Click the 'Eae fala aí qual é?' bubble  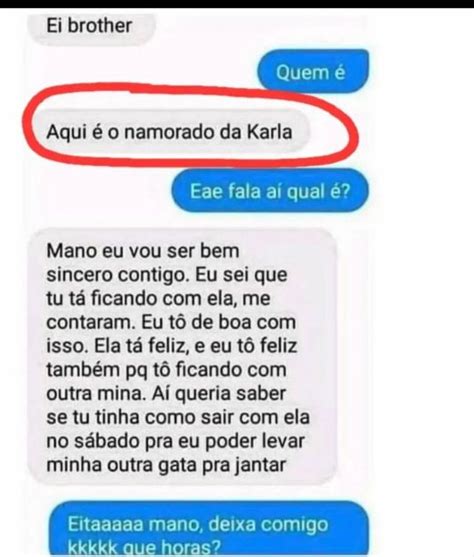pos(270,191)
